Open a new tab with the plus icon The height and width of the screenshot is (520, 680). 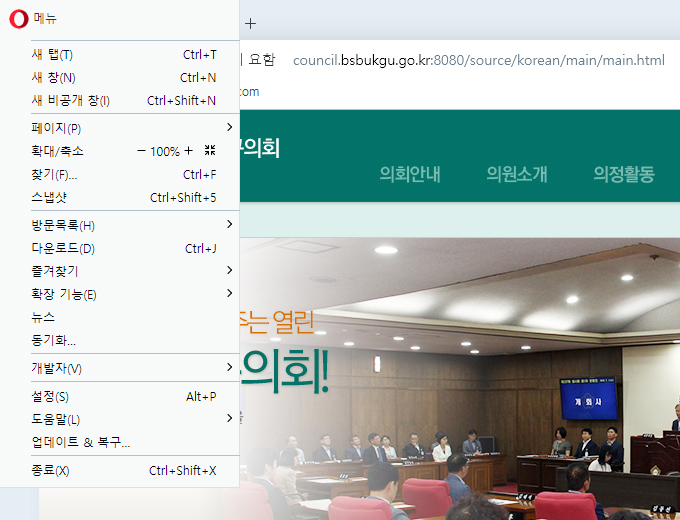[x=250, y=23]
